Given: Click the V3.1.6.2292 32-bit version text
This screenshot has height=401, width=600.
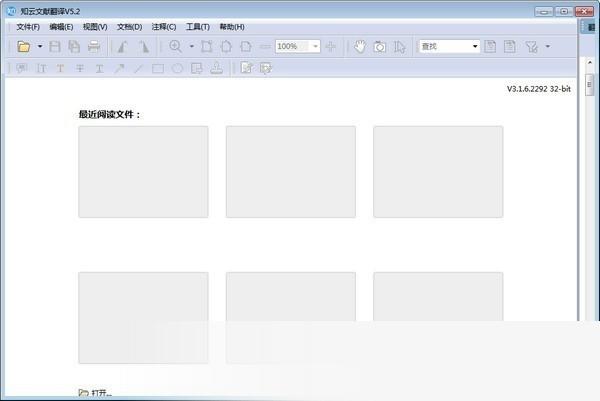Looking at the screenshot, I should [x=539, y=89].
